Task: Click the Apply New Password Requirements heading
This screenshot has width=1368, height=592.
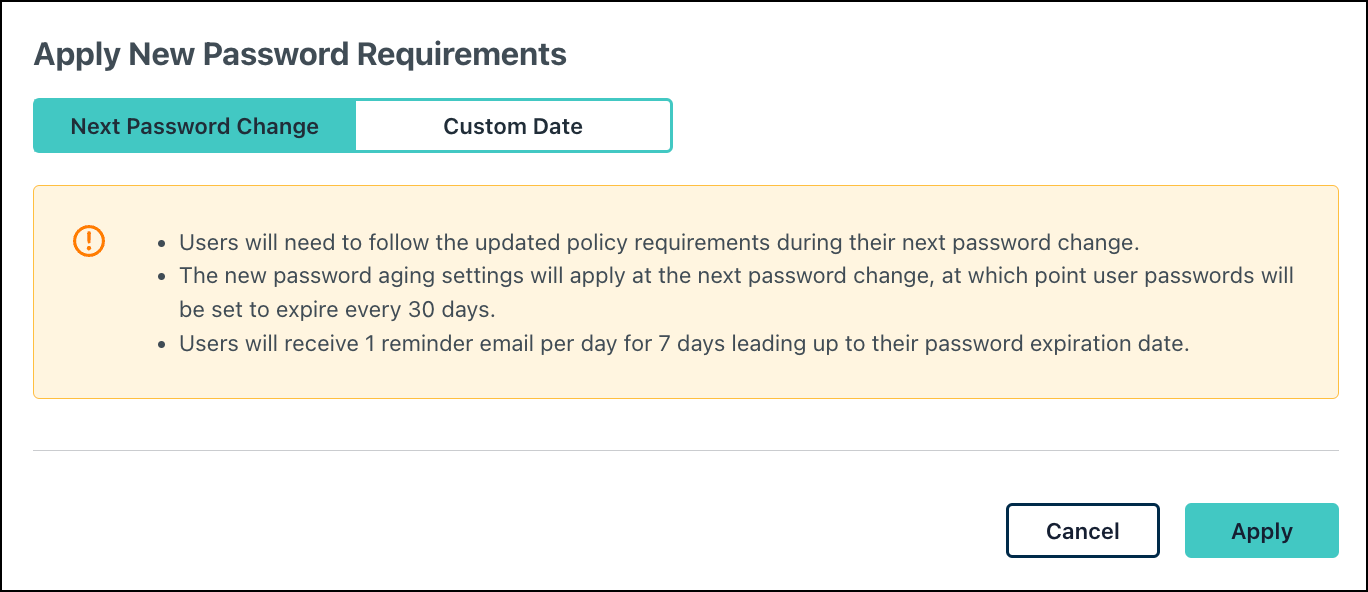Action: [300, 54]
